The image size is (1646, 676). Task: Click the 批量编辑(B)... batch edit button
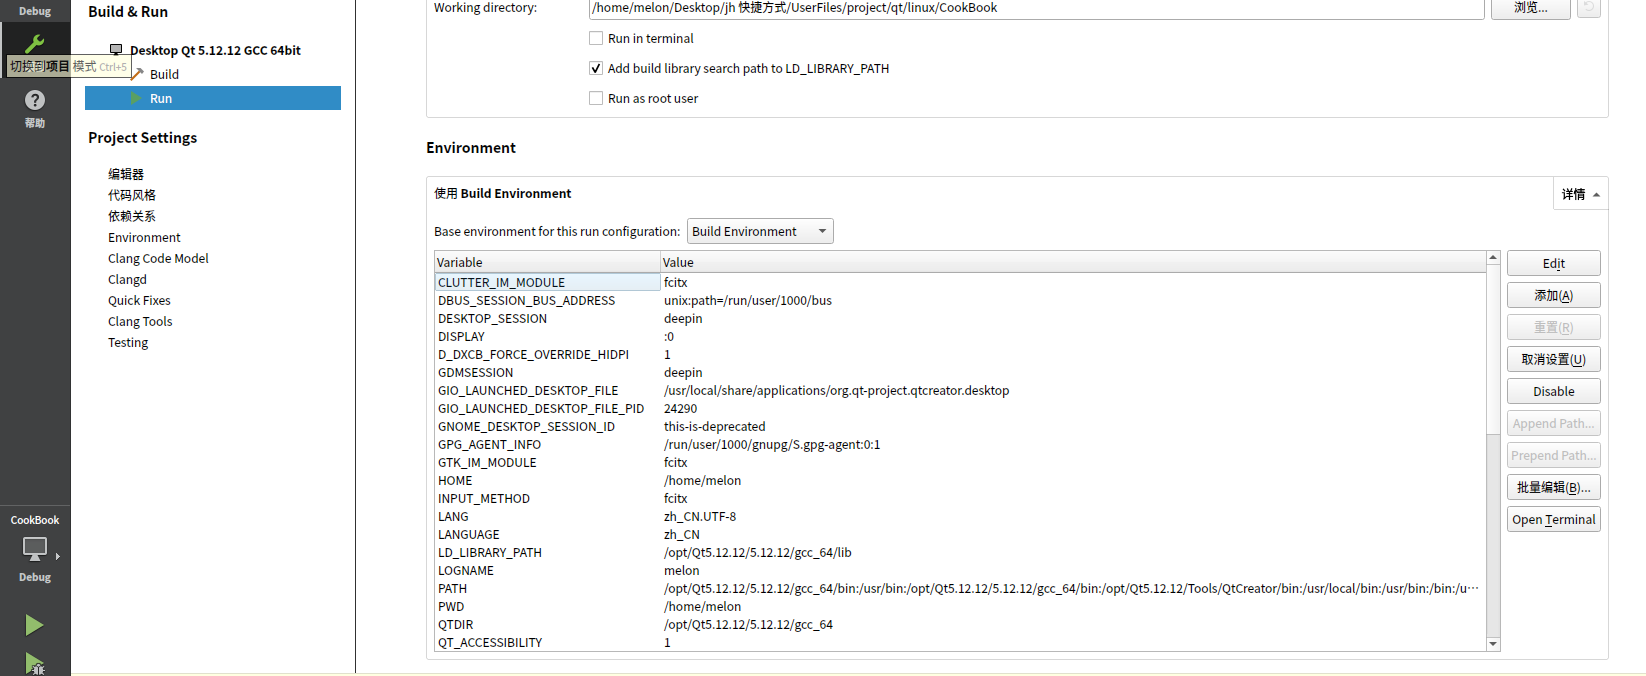1553,487
